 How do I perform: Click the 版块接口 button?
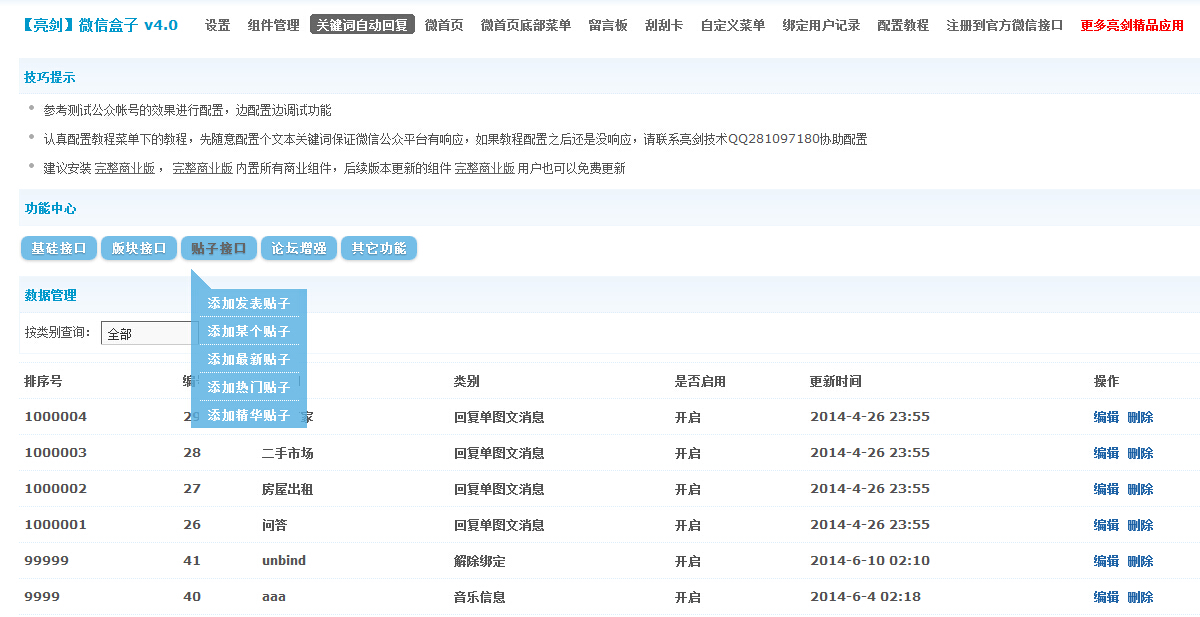(x=138, y=248)
